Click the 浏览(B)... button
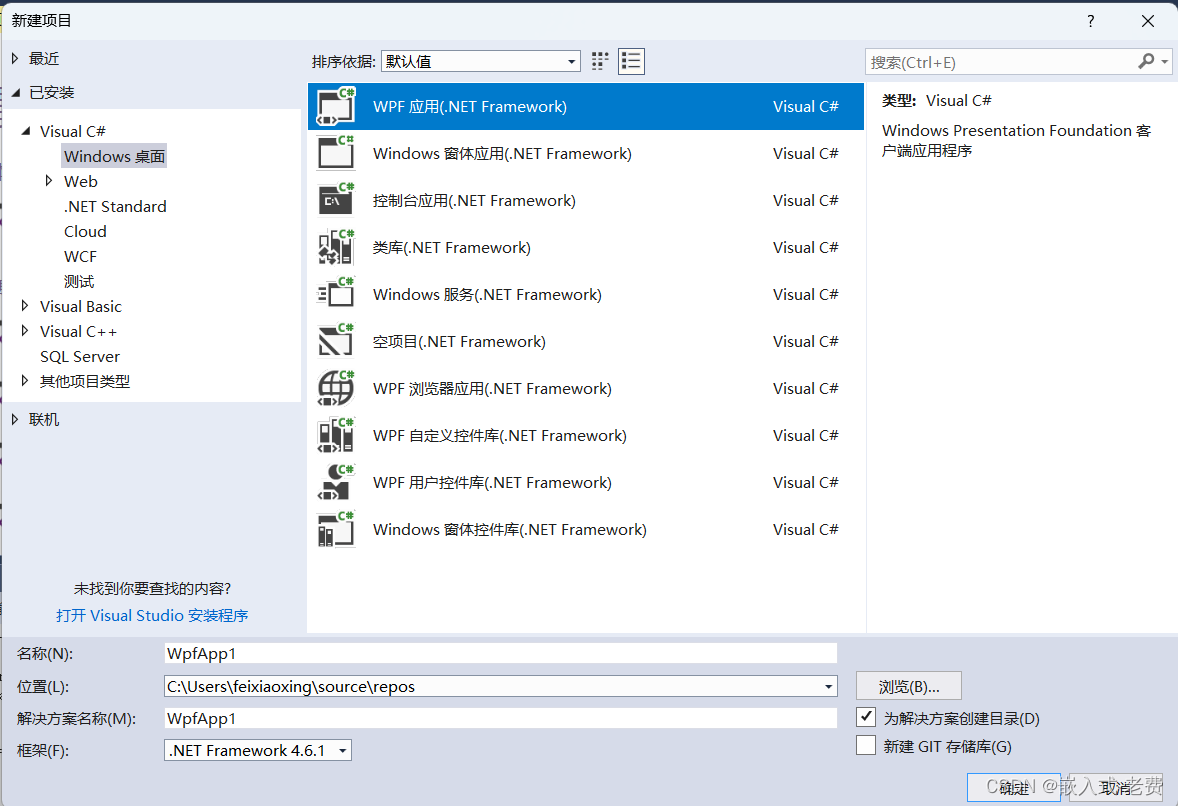The height and width of the screenshot is (806, 1178). pos(908,687)
